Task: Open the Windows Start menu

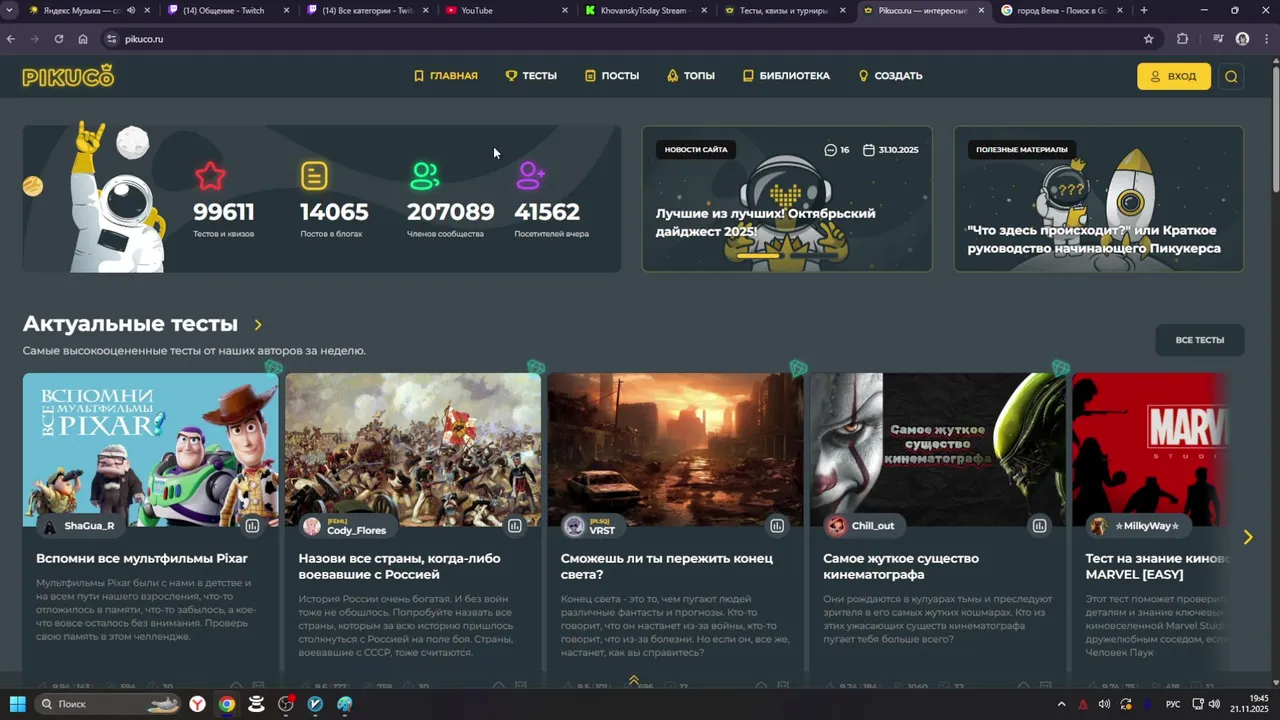Action: pyautogui.click(x=17, y=704)
